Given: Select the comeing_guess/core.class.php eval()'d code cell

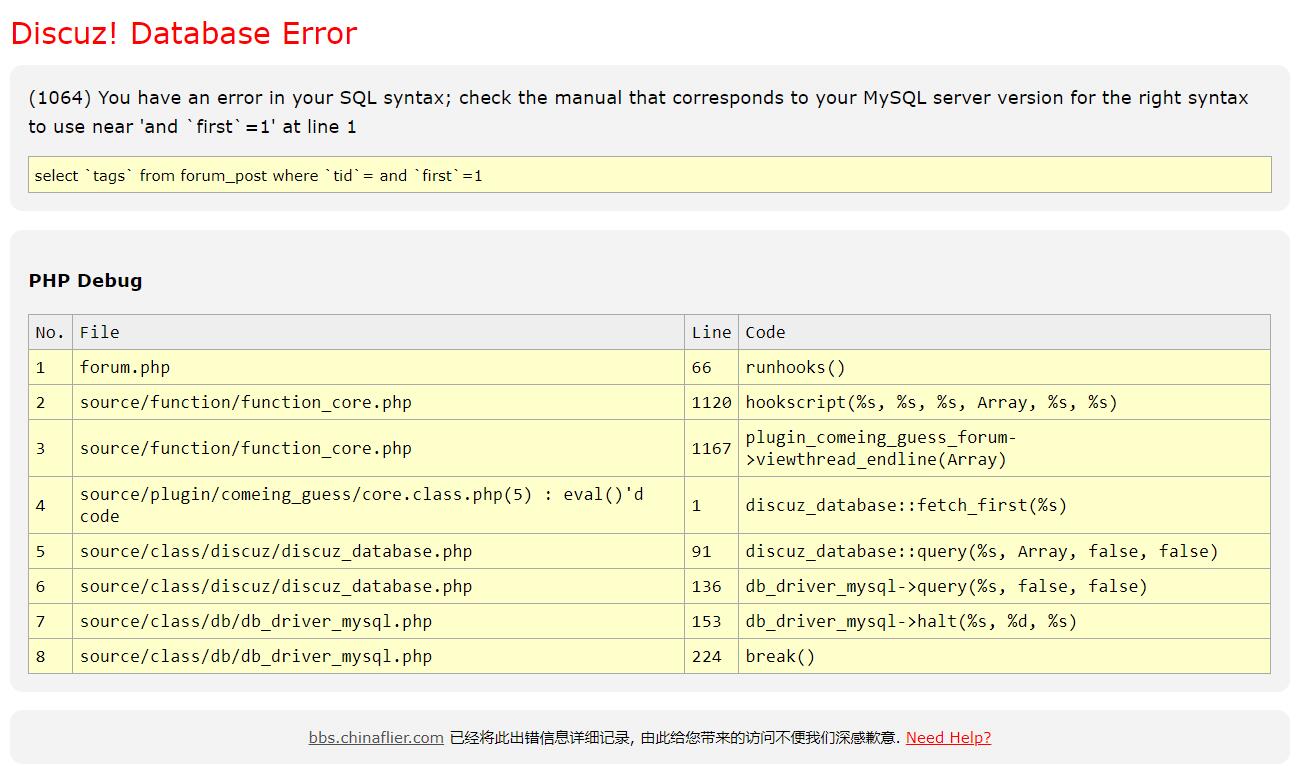Looking at the screenshot, I should (378, 505).
